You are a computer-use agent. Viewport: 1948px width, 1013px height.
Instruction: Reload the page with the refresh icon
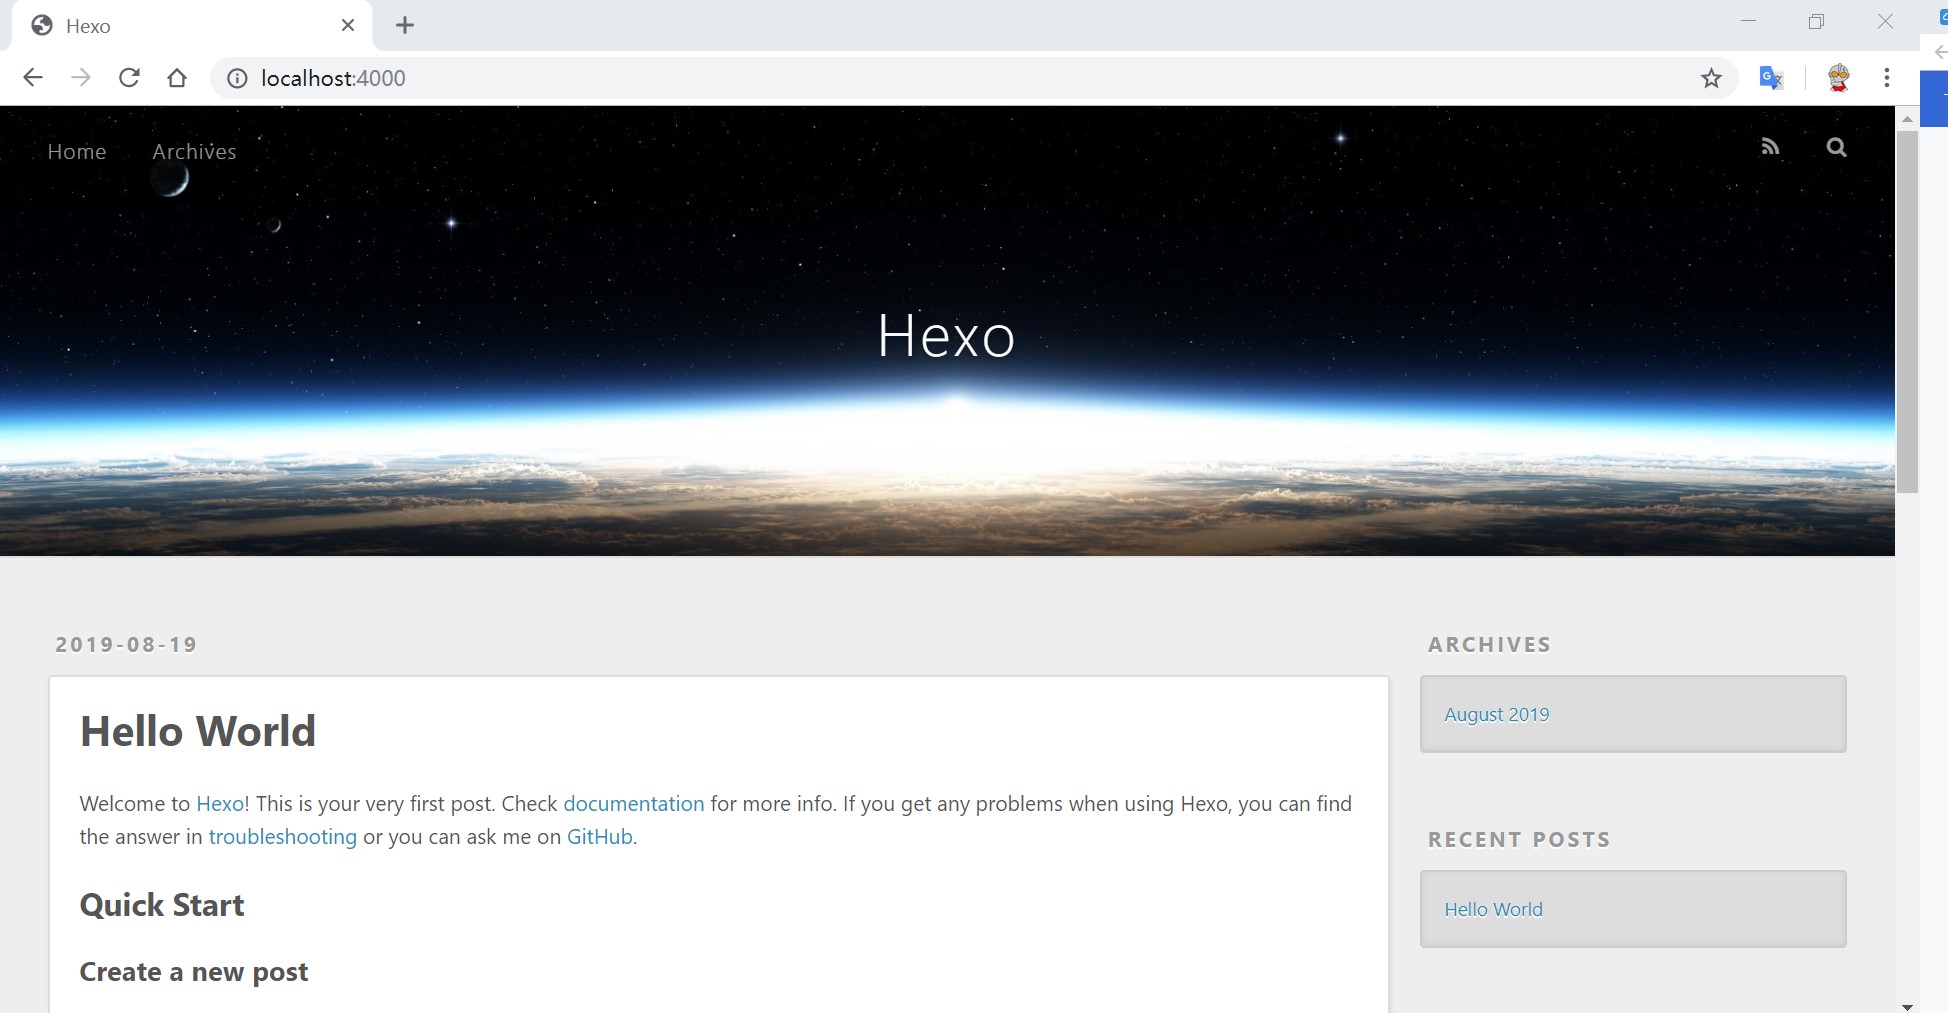coord(129,78)
